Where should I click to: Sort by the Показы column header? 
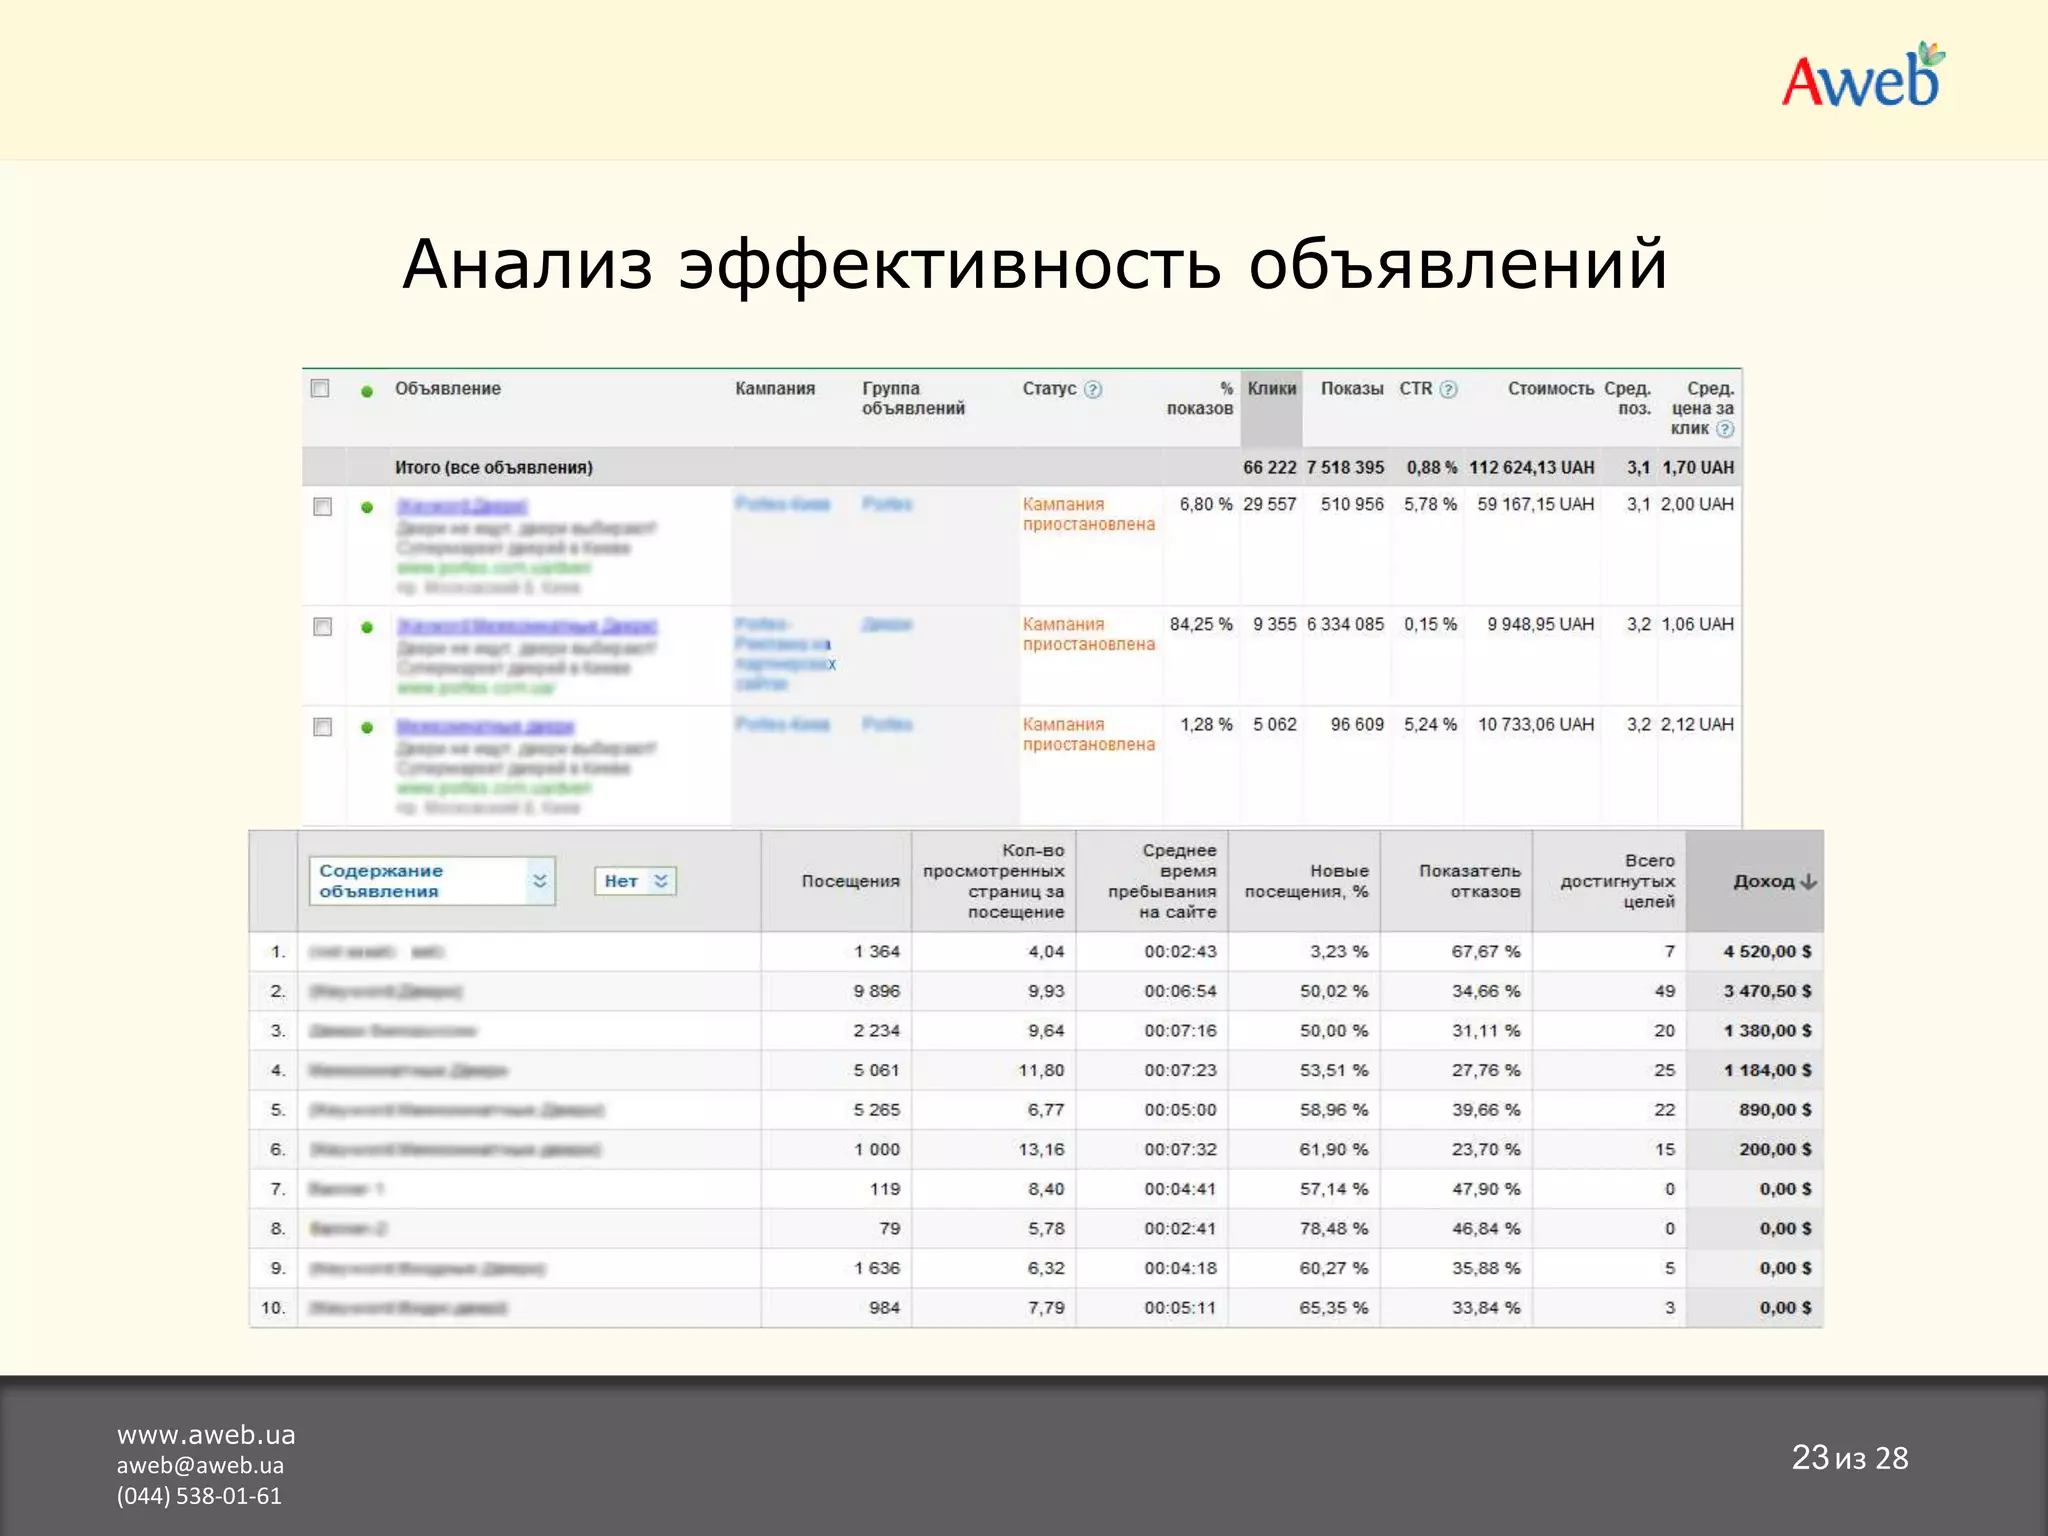pos(1352,388)
